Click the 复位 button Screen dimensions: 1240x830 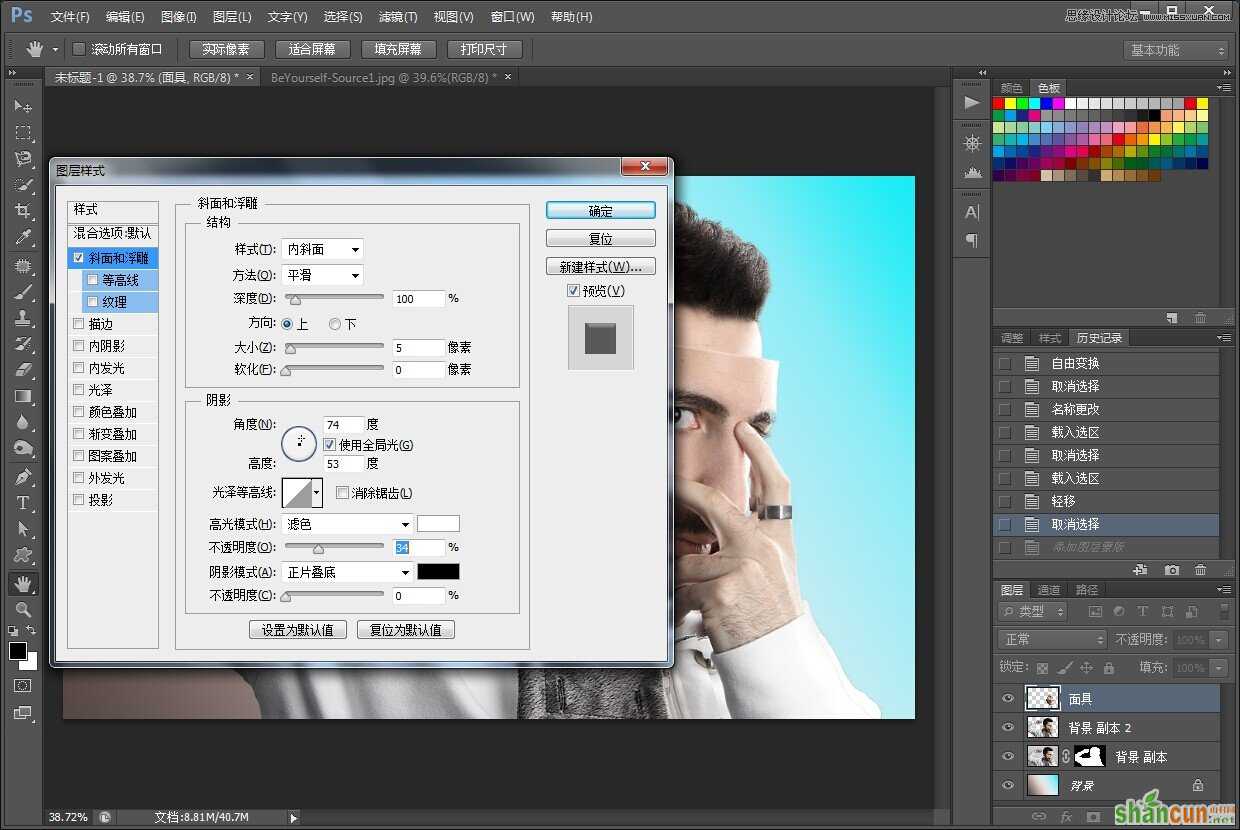click(601, 239)
